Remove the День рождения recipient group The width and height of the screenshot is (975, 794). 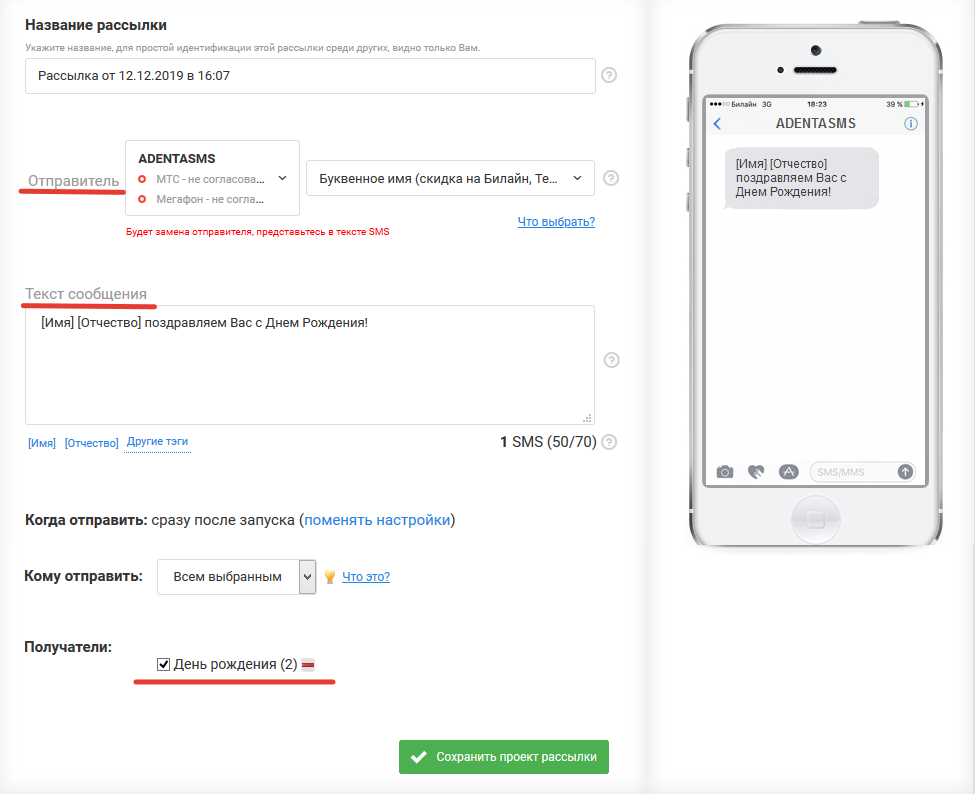coord(309,664)
